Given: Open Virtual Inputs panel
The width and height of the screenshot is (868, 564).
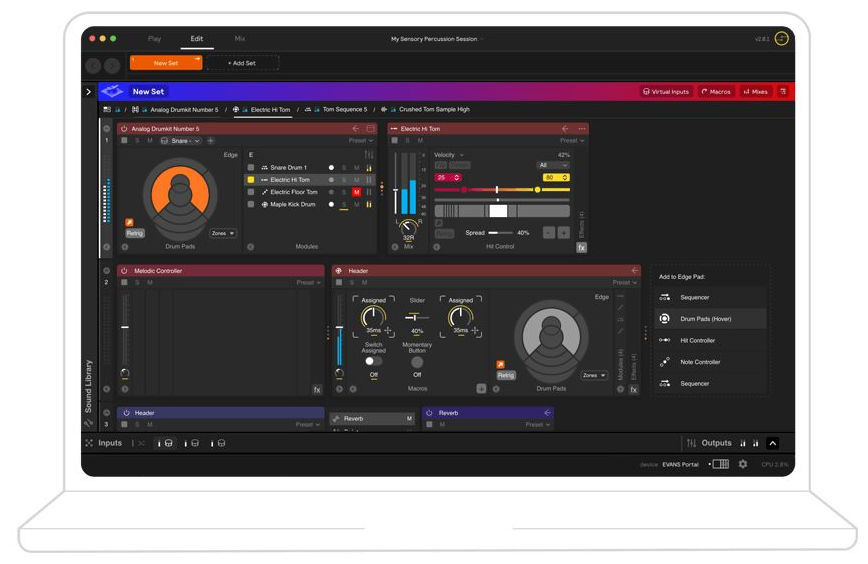Looking at the screenshot, I should (666, 91).
